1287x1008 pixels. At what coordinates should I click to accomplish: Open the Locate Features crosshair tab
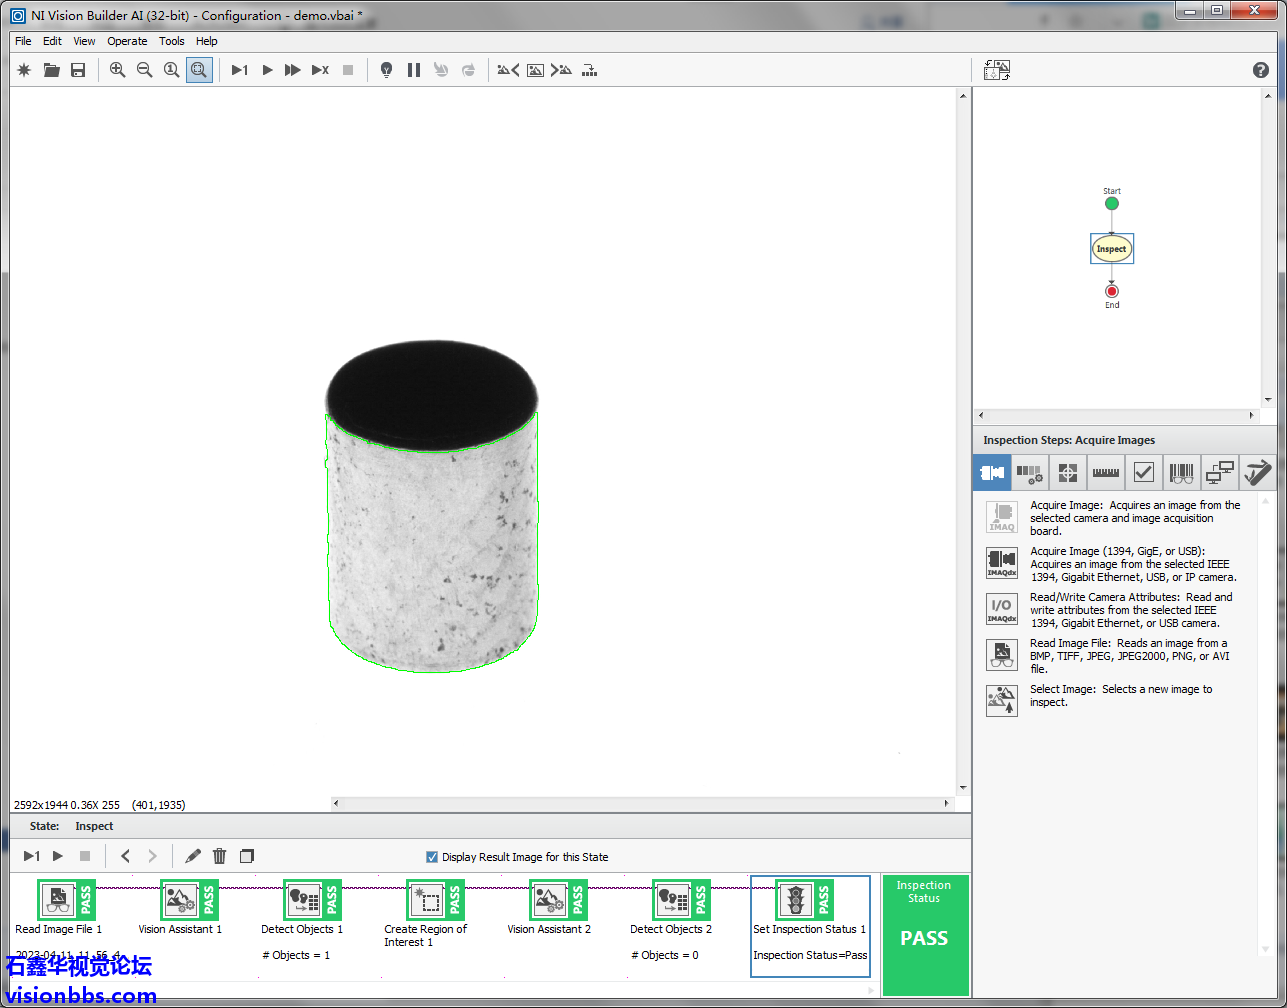click(x=1067, y=472)
